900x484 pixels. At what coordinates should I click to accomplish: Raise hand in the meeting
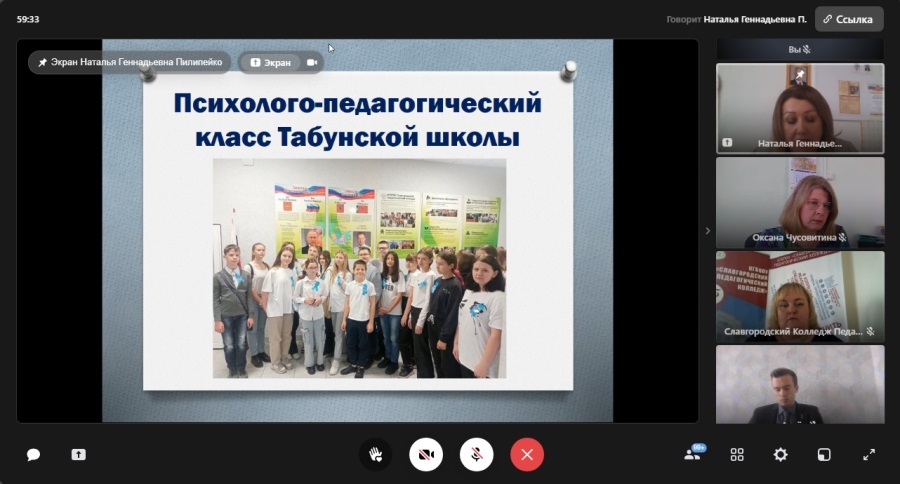click(375, 454)
